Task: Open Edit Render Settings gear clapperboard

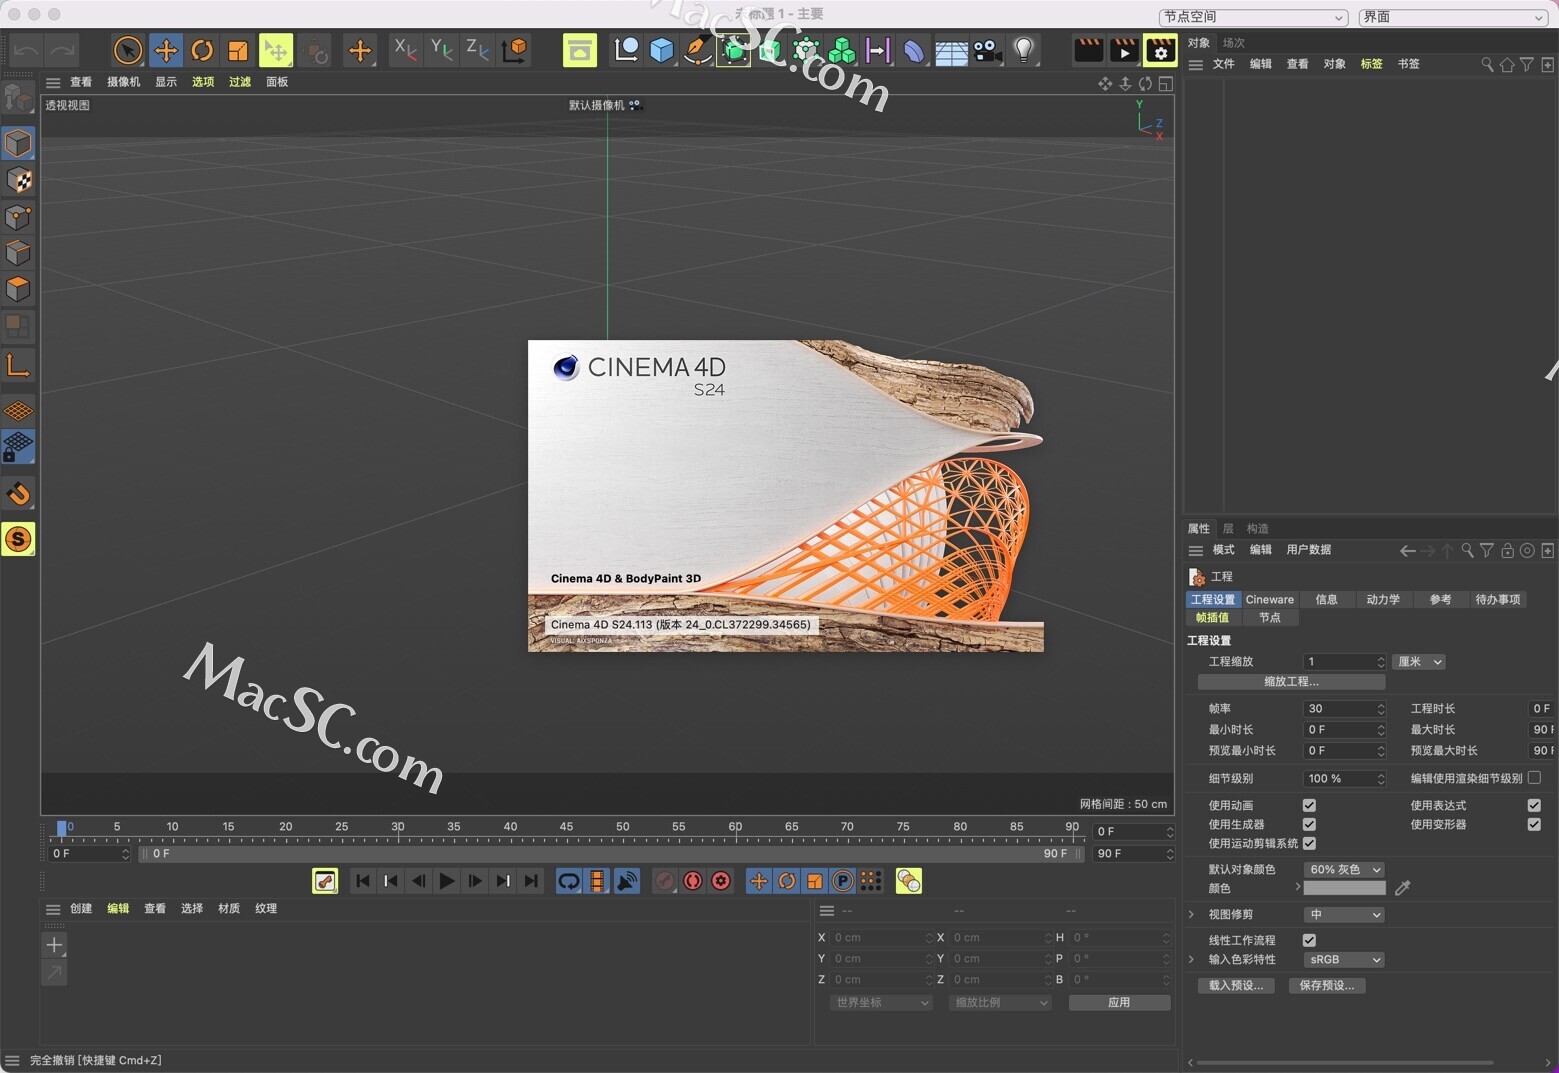Action: coord(1160,50)
